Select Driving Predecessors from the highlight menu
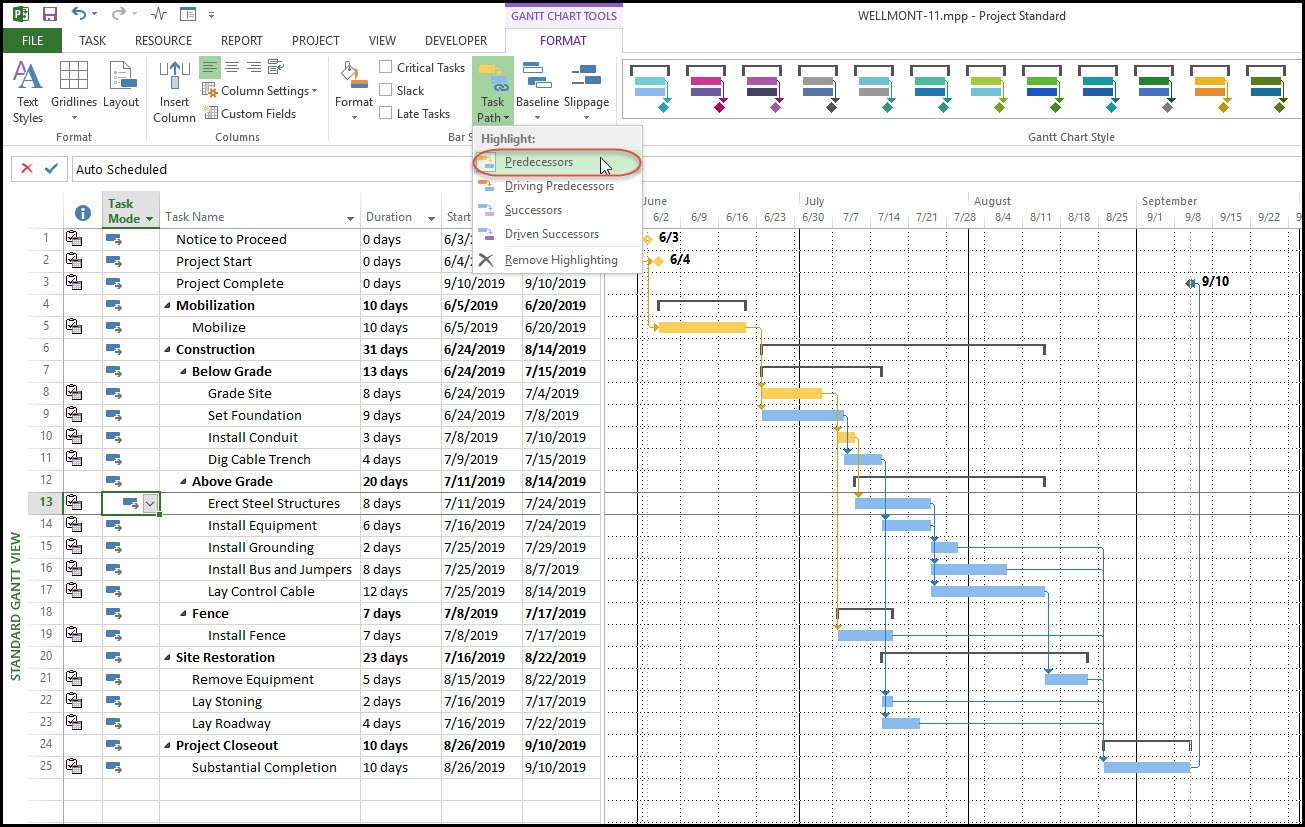The height and width of the screenshot is (827, 1305). click(x=560, y=186)
